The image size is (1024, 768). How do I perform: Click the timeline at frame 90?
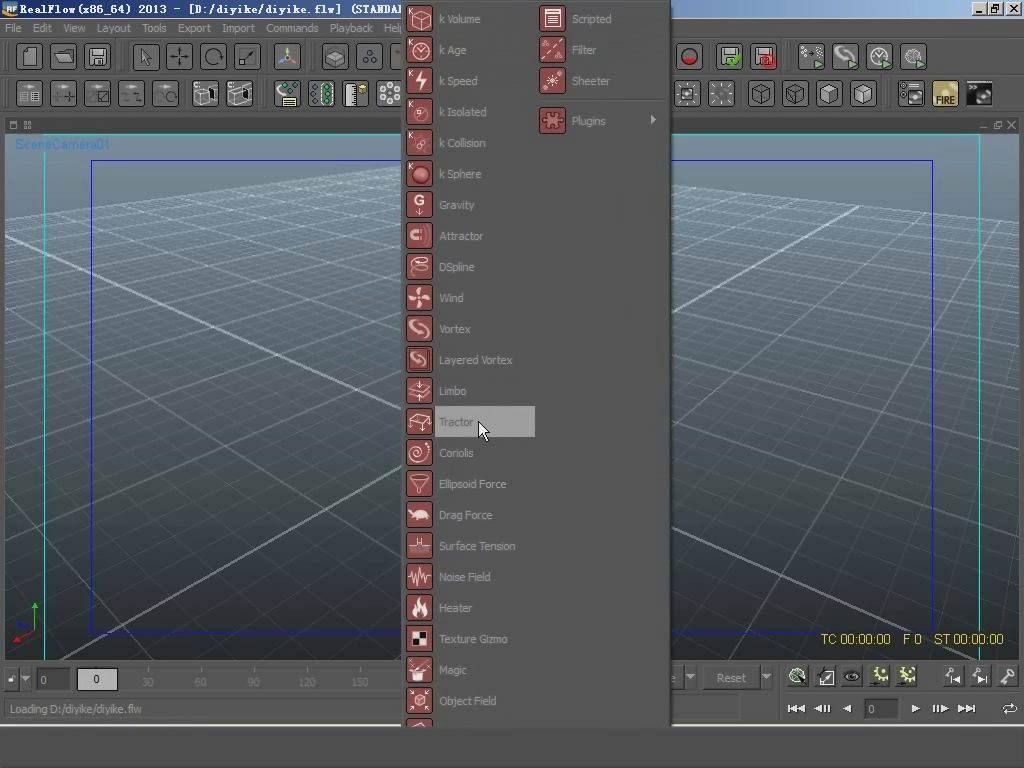[x=253, y=681]
